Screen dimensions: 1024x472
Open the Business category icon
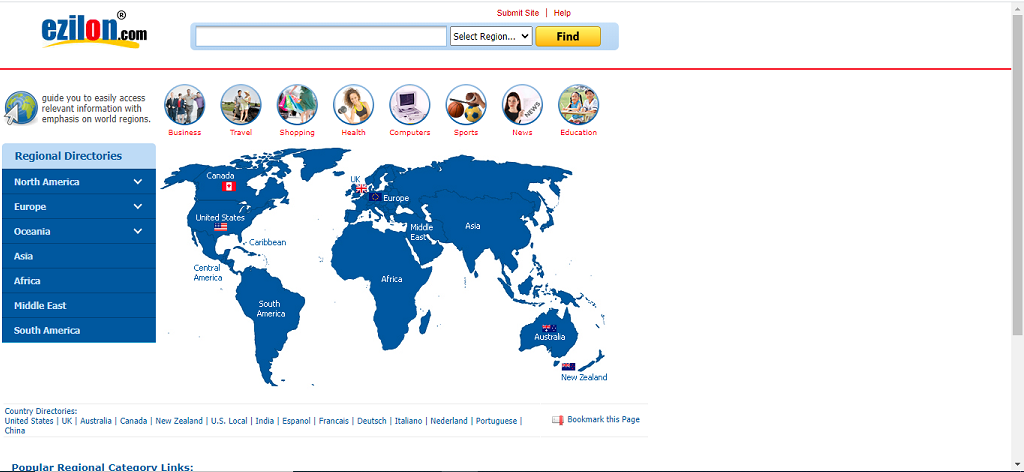click(x=185, y=105)
